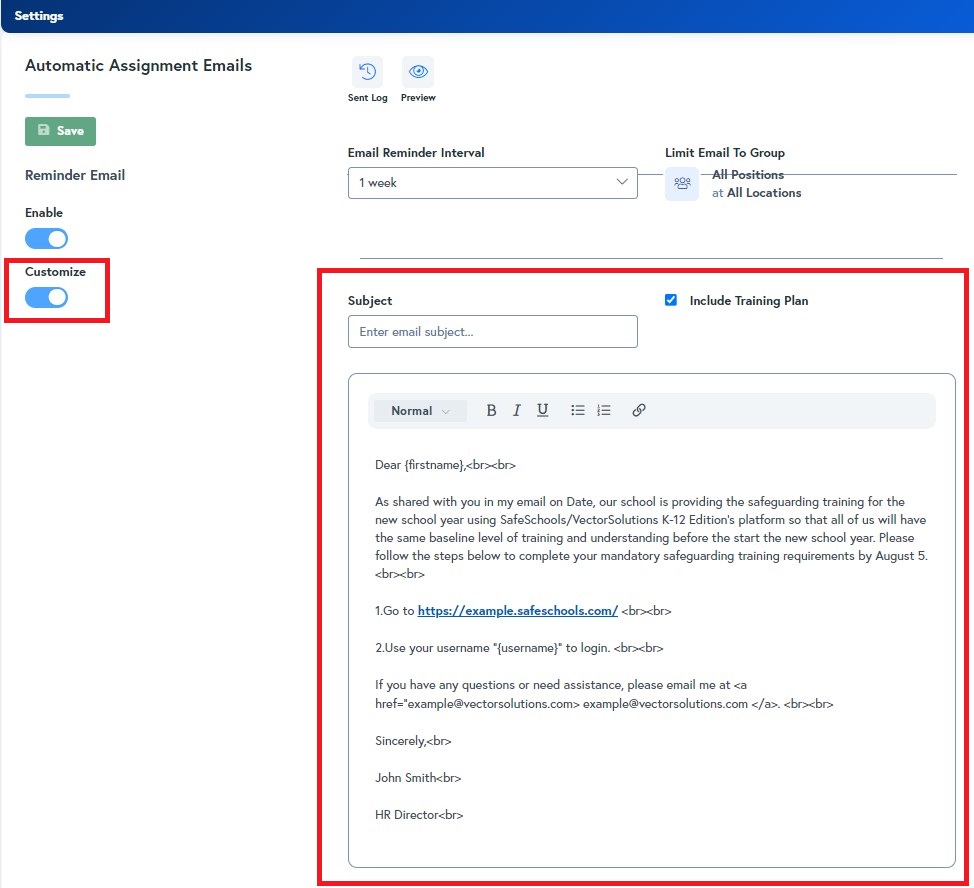This screenshot has height=888, width=974.
Task: Uncheck Include Training Plan checkbox
Action: (x=671, y=300)
